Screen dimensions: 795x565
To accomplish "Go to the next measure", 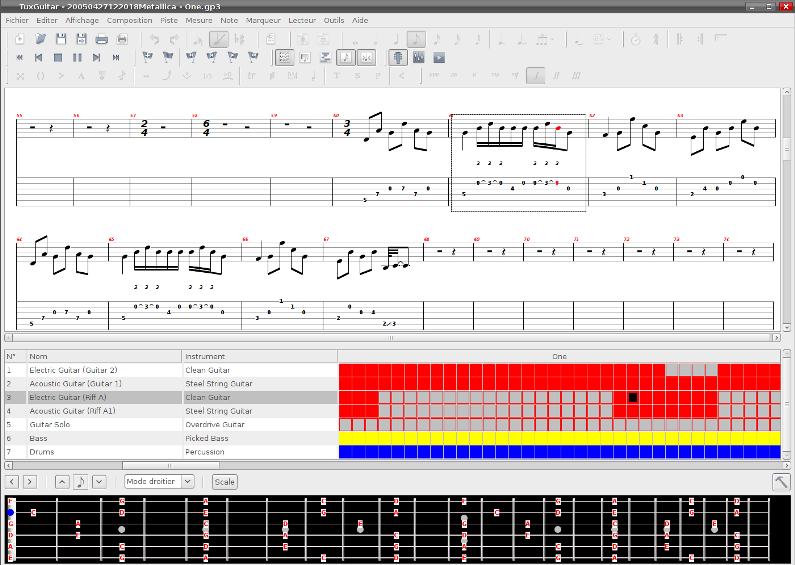I will point(96,58).
